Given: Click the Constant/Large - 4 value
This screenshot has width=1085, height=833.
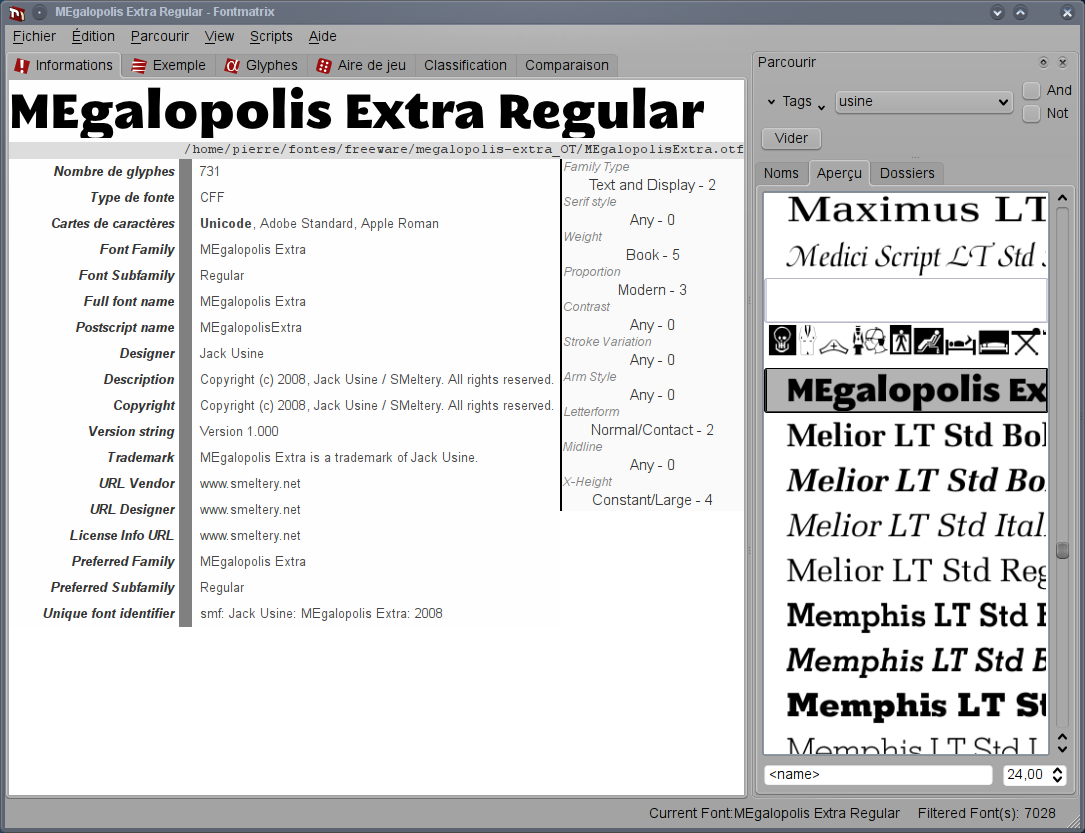Looking at the screenshot, I should click(x=652, y=500).
